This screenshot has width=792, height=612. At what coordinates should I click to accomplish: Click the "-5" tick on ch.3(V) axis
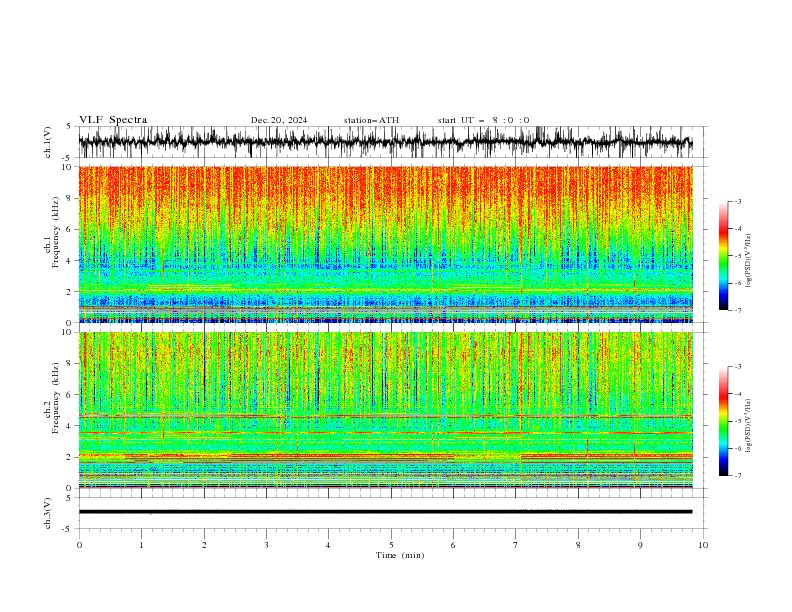(67, 529)
